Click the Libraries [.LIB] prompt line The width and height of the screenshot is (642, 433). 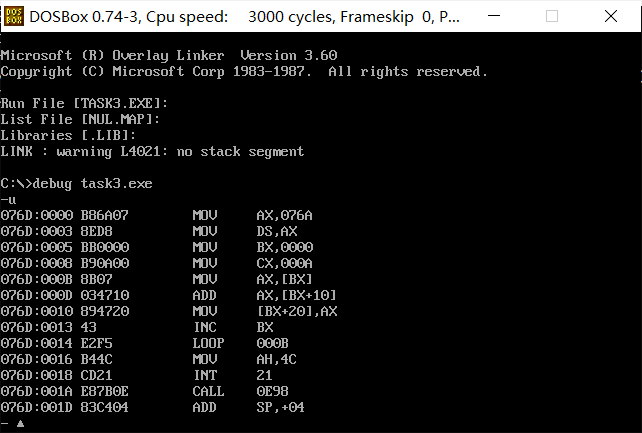coord(68,135)
